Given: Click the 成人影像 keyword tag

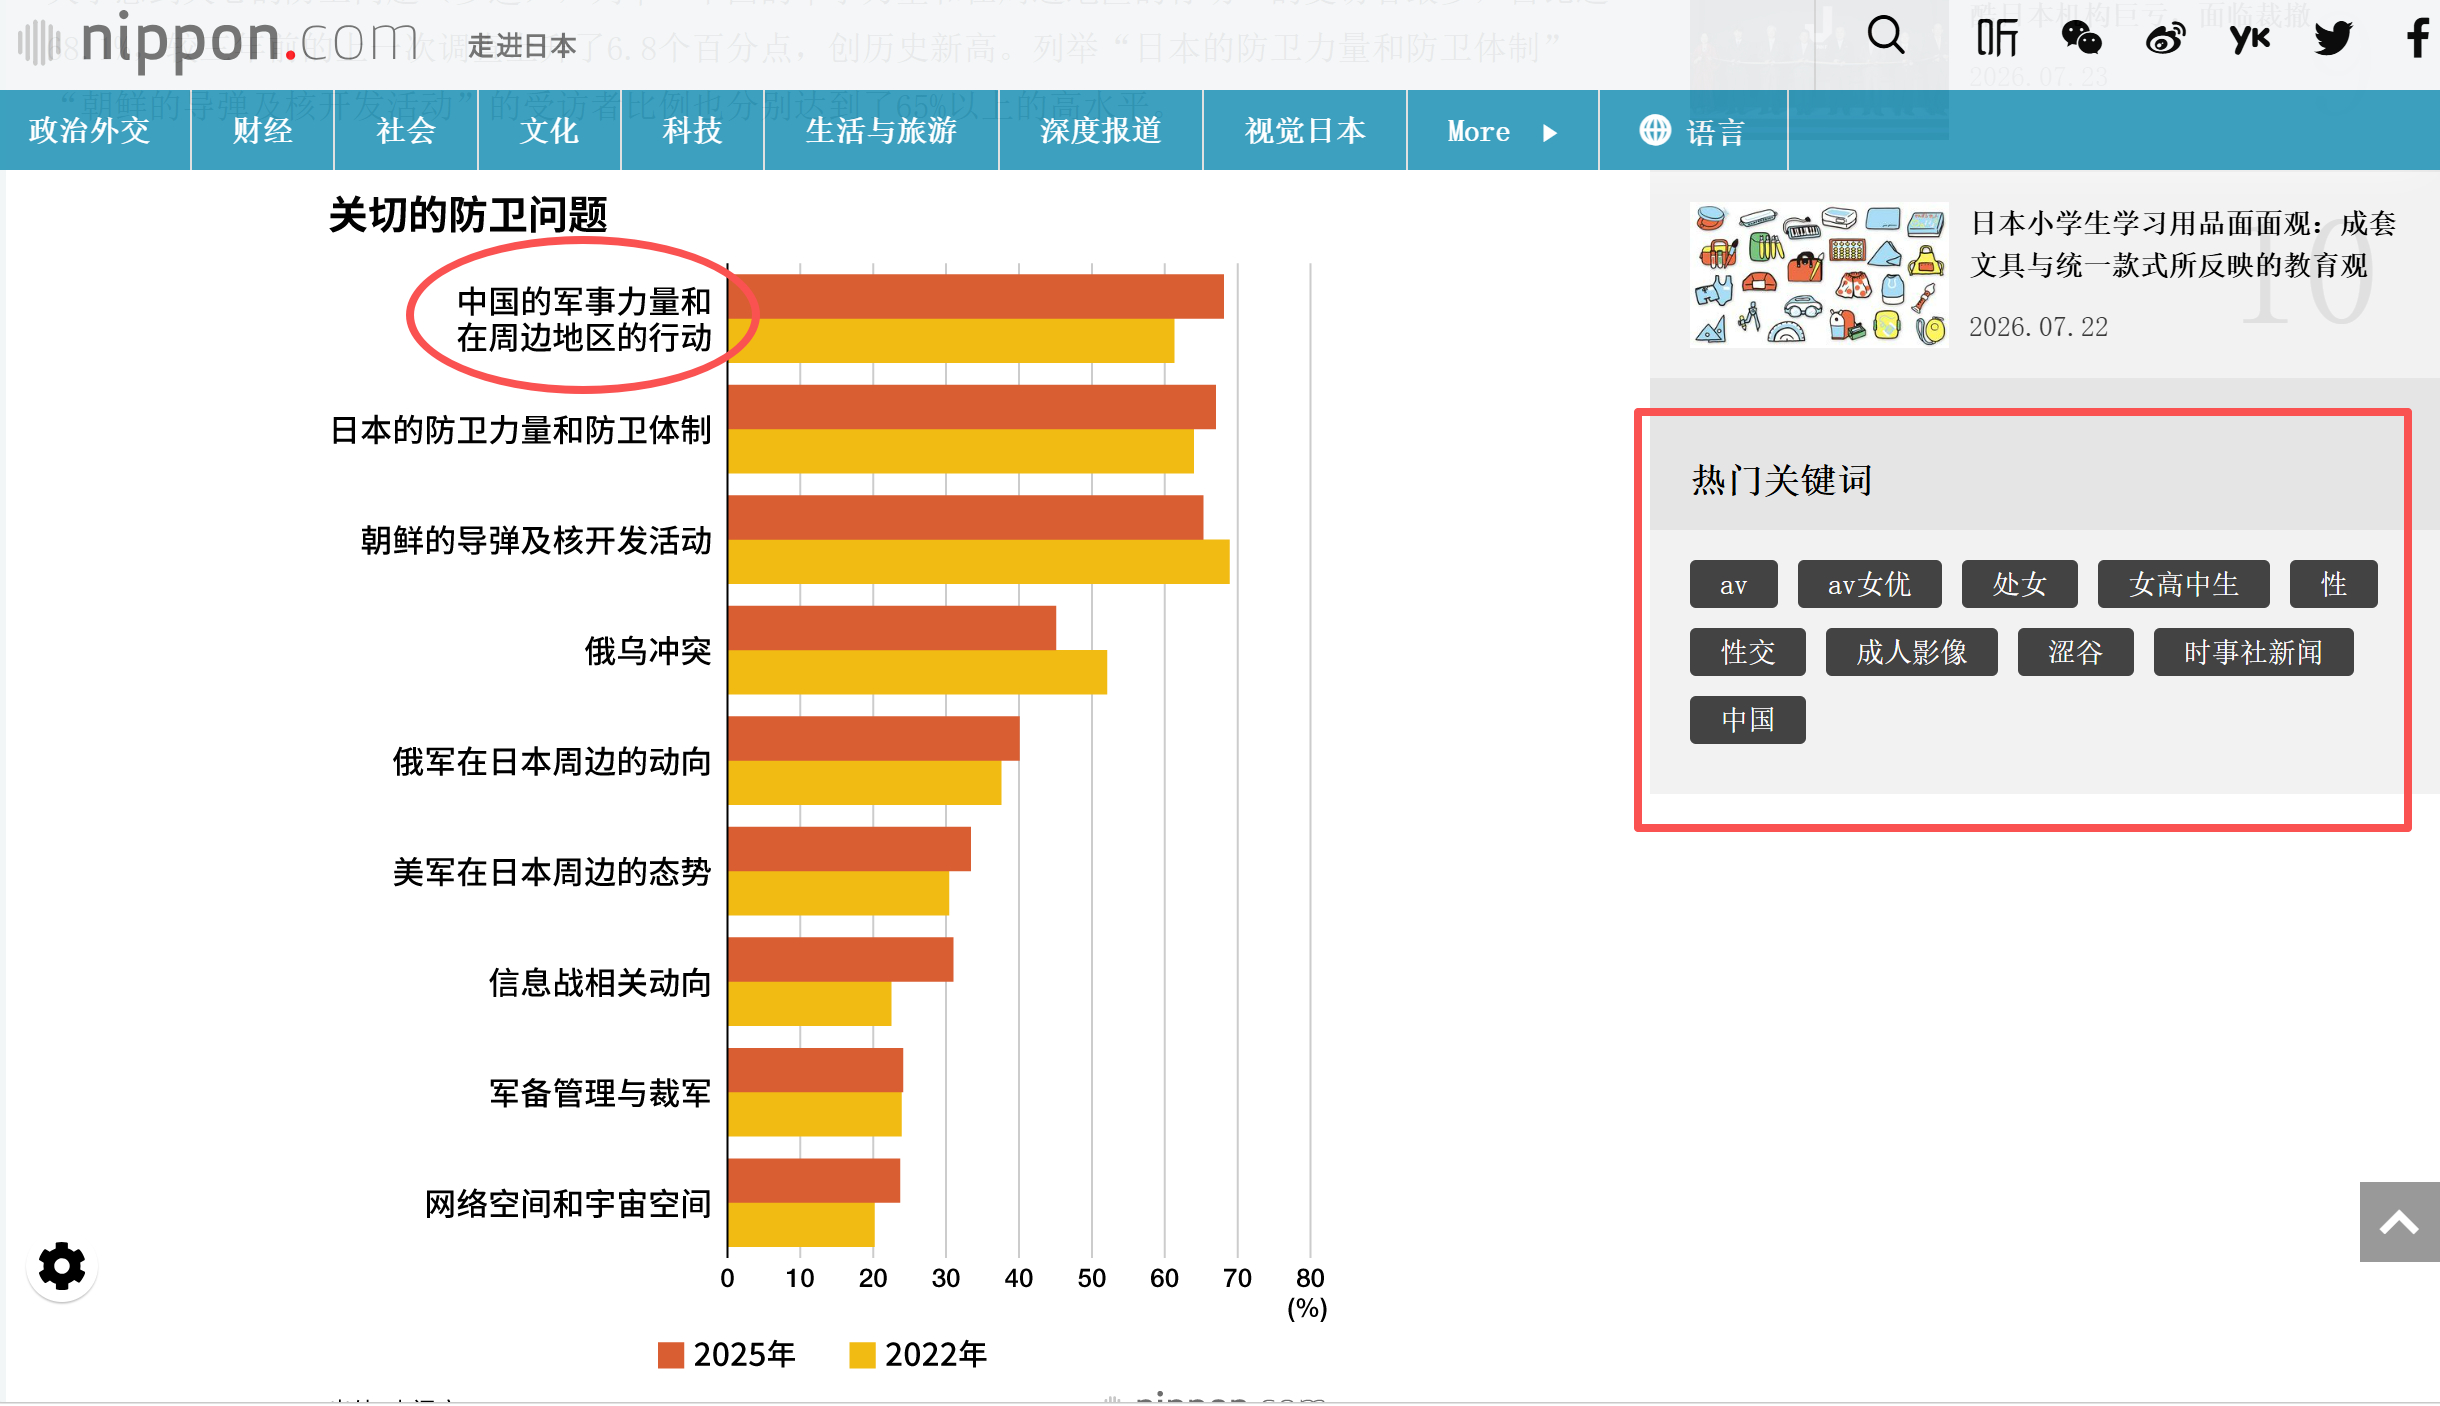Looking at the screenshot, I should point(1911,652).
